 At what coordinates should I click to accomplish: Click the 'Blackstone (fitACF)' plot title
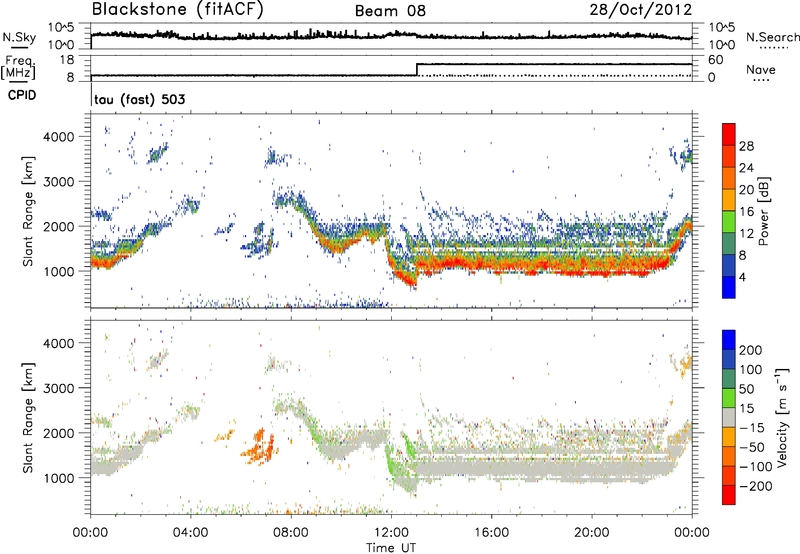[x=178, y=10]
